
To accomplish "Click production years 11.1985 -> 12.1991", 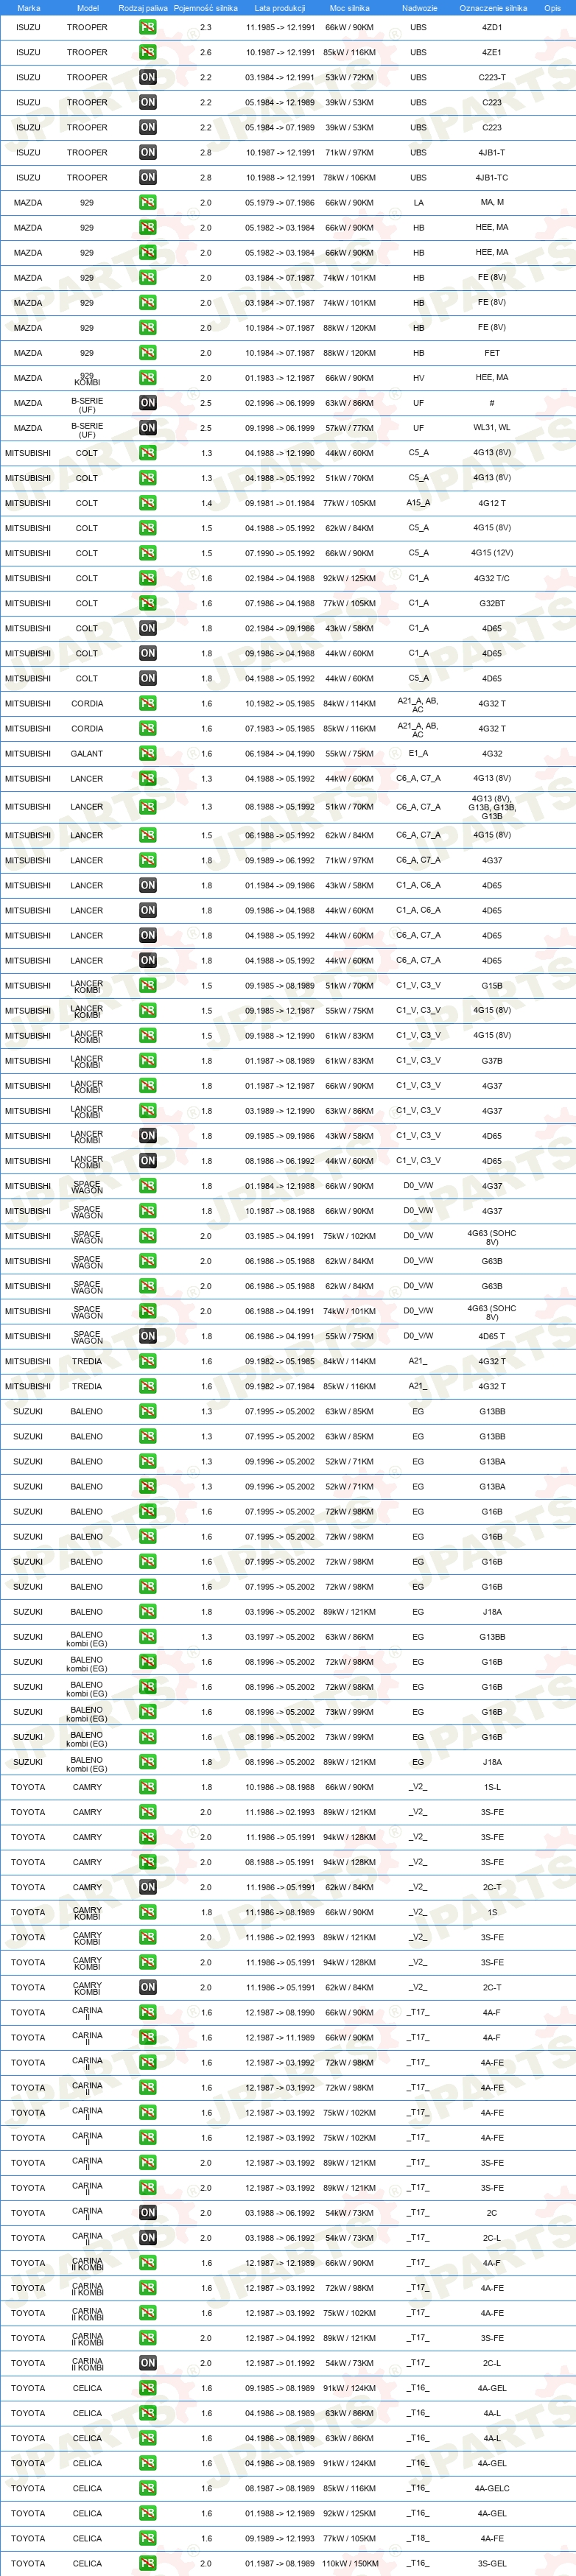I will (x=280, y=27).
